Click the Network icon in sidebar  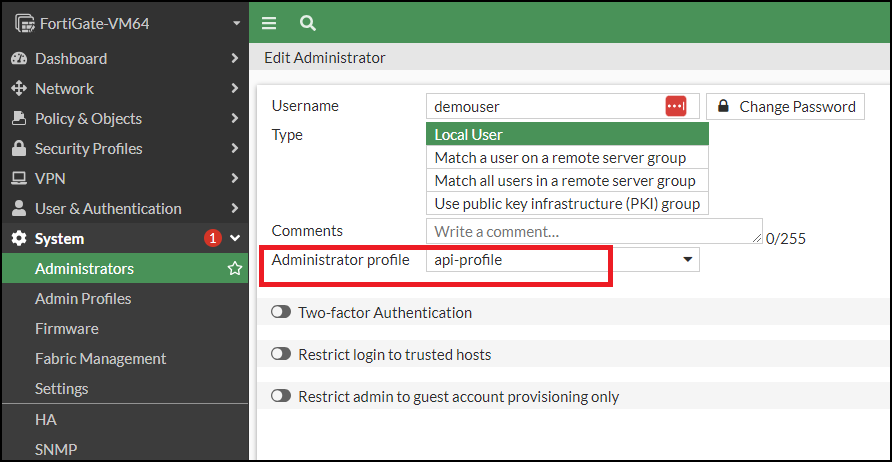(18, 89)
